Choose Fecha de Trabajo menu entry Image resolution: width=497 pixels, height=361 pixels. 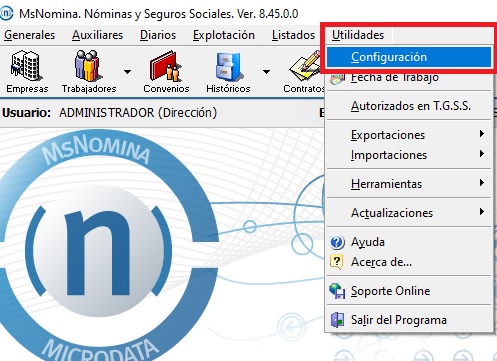point(409,77)
